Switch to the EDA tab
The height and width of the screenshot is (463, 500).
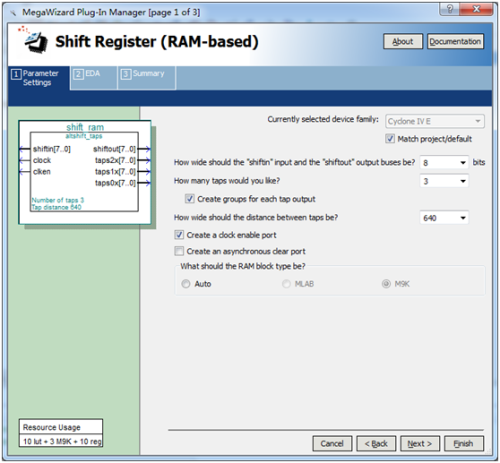94,77
